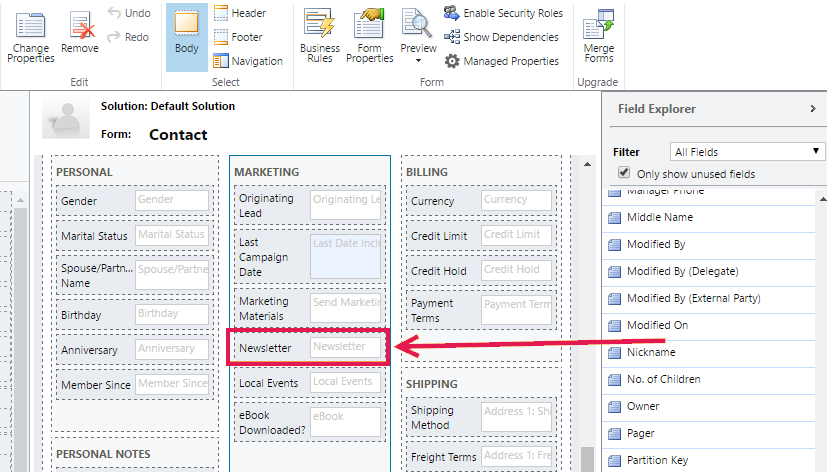Click the MARKETING section header
The image size is (827, 472).
click(267, 172)
